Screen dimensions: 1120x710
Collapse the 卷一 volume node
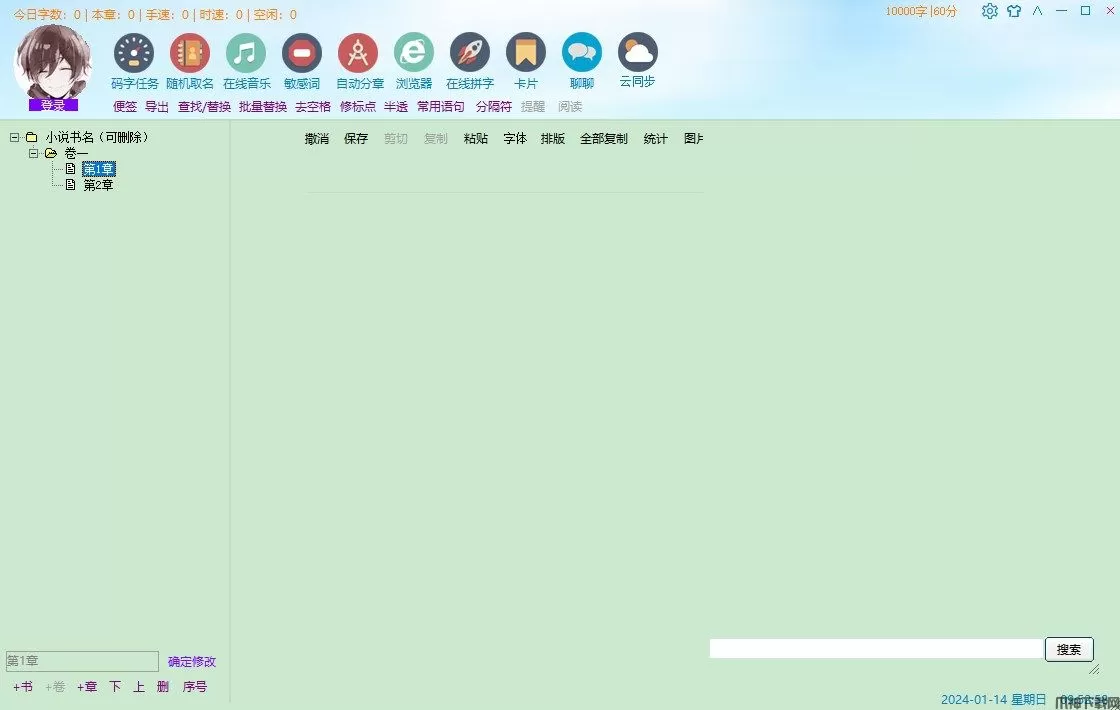33,154
